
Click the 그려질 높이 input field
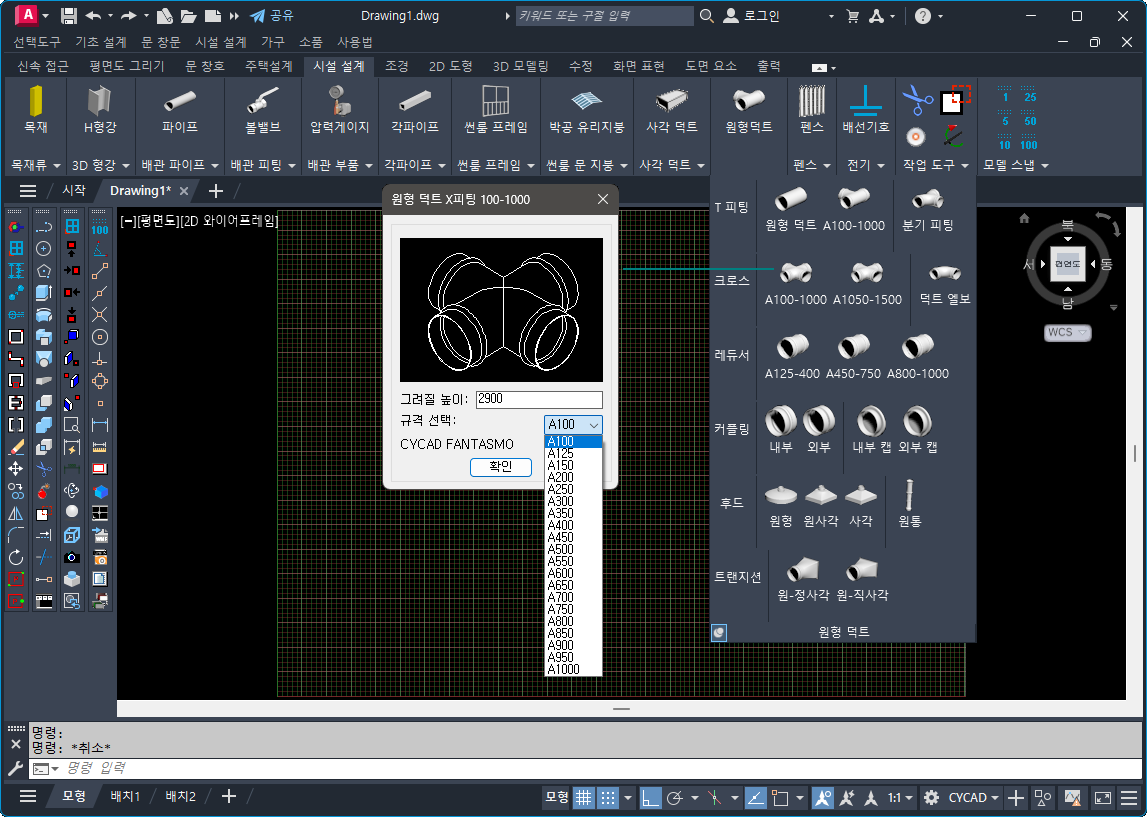click(539, 400)
